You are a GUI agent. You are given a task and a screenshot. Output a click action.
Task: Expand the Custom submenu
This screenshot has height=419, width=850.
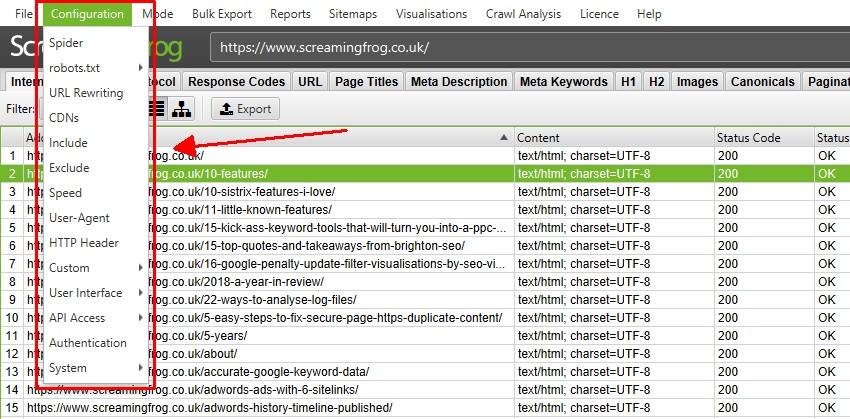95,268
